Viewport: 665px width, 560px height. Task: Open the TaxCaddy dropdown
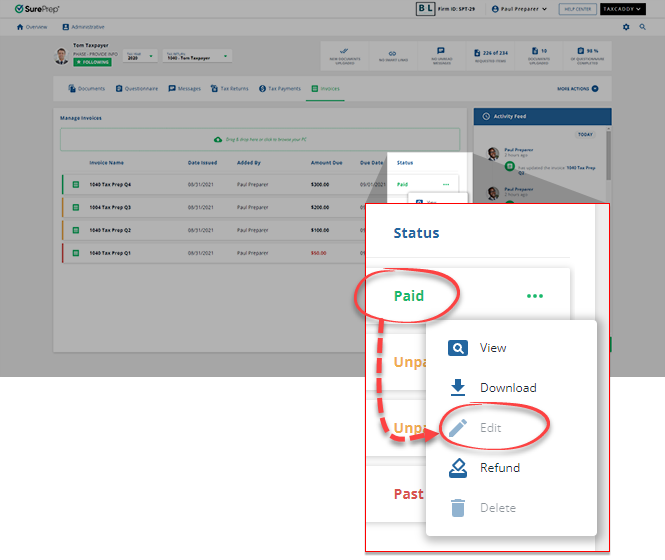tap(623, 9)
